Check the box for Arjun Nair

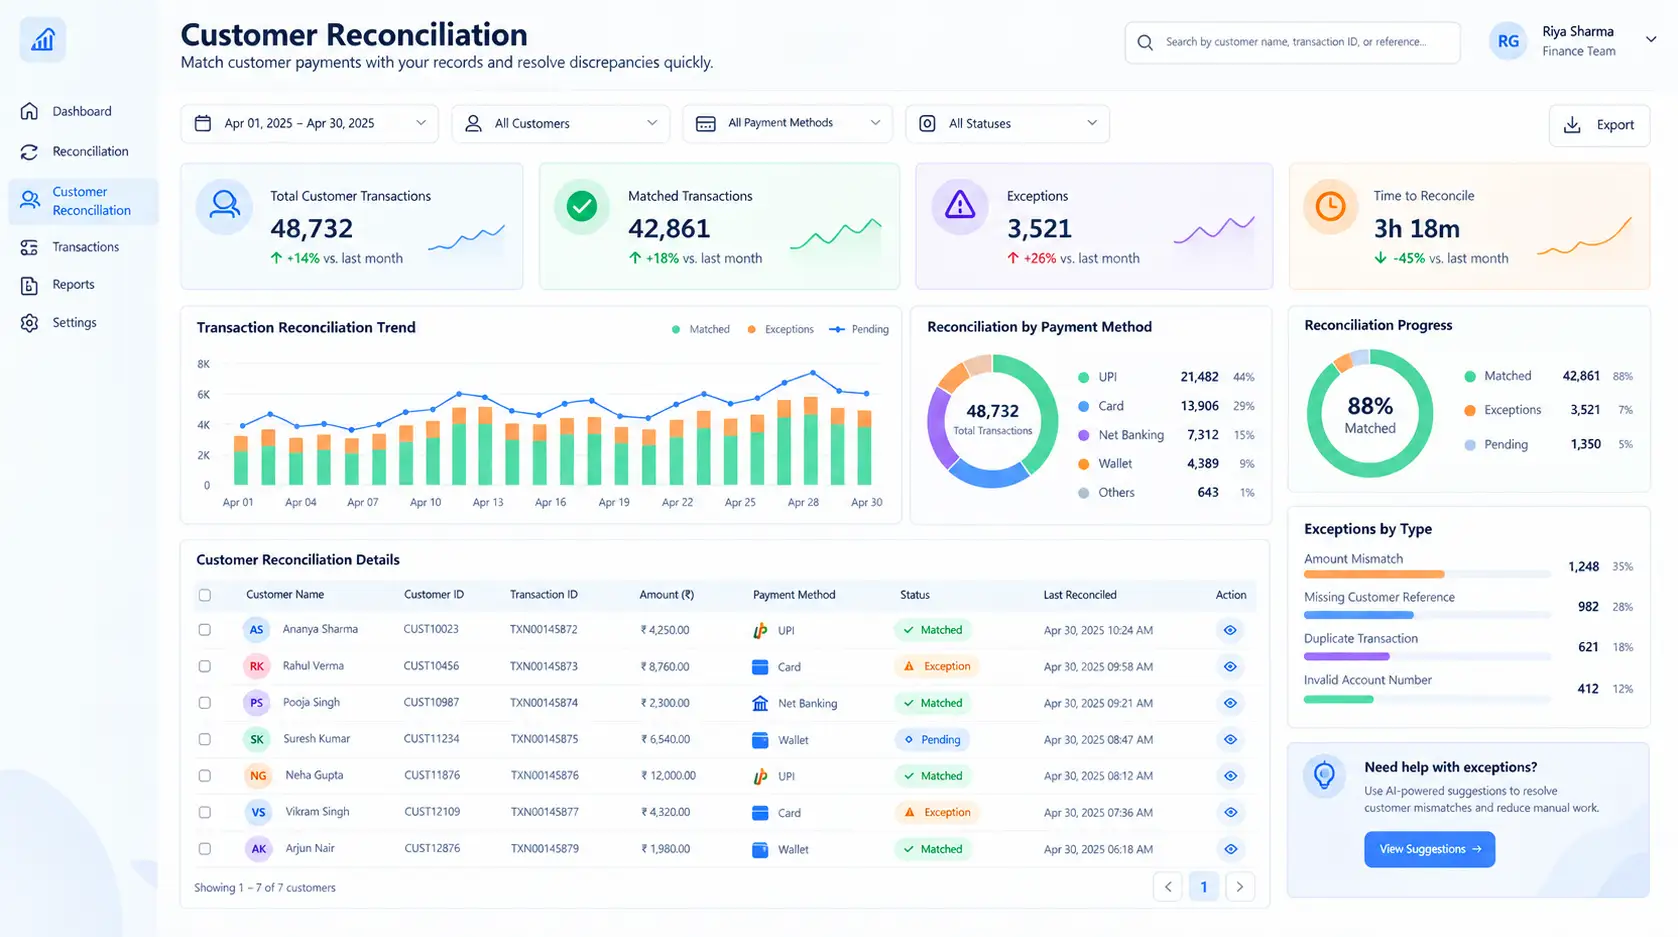(205, 849)
